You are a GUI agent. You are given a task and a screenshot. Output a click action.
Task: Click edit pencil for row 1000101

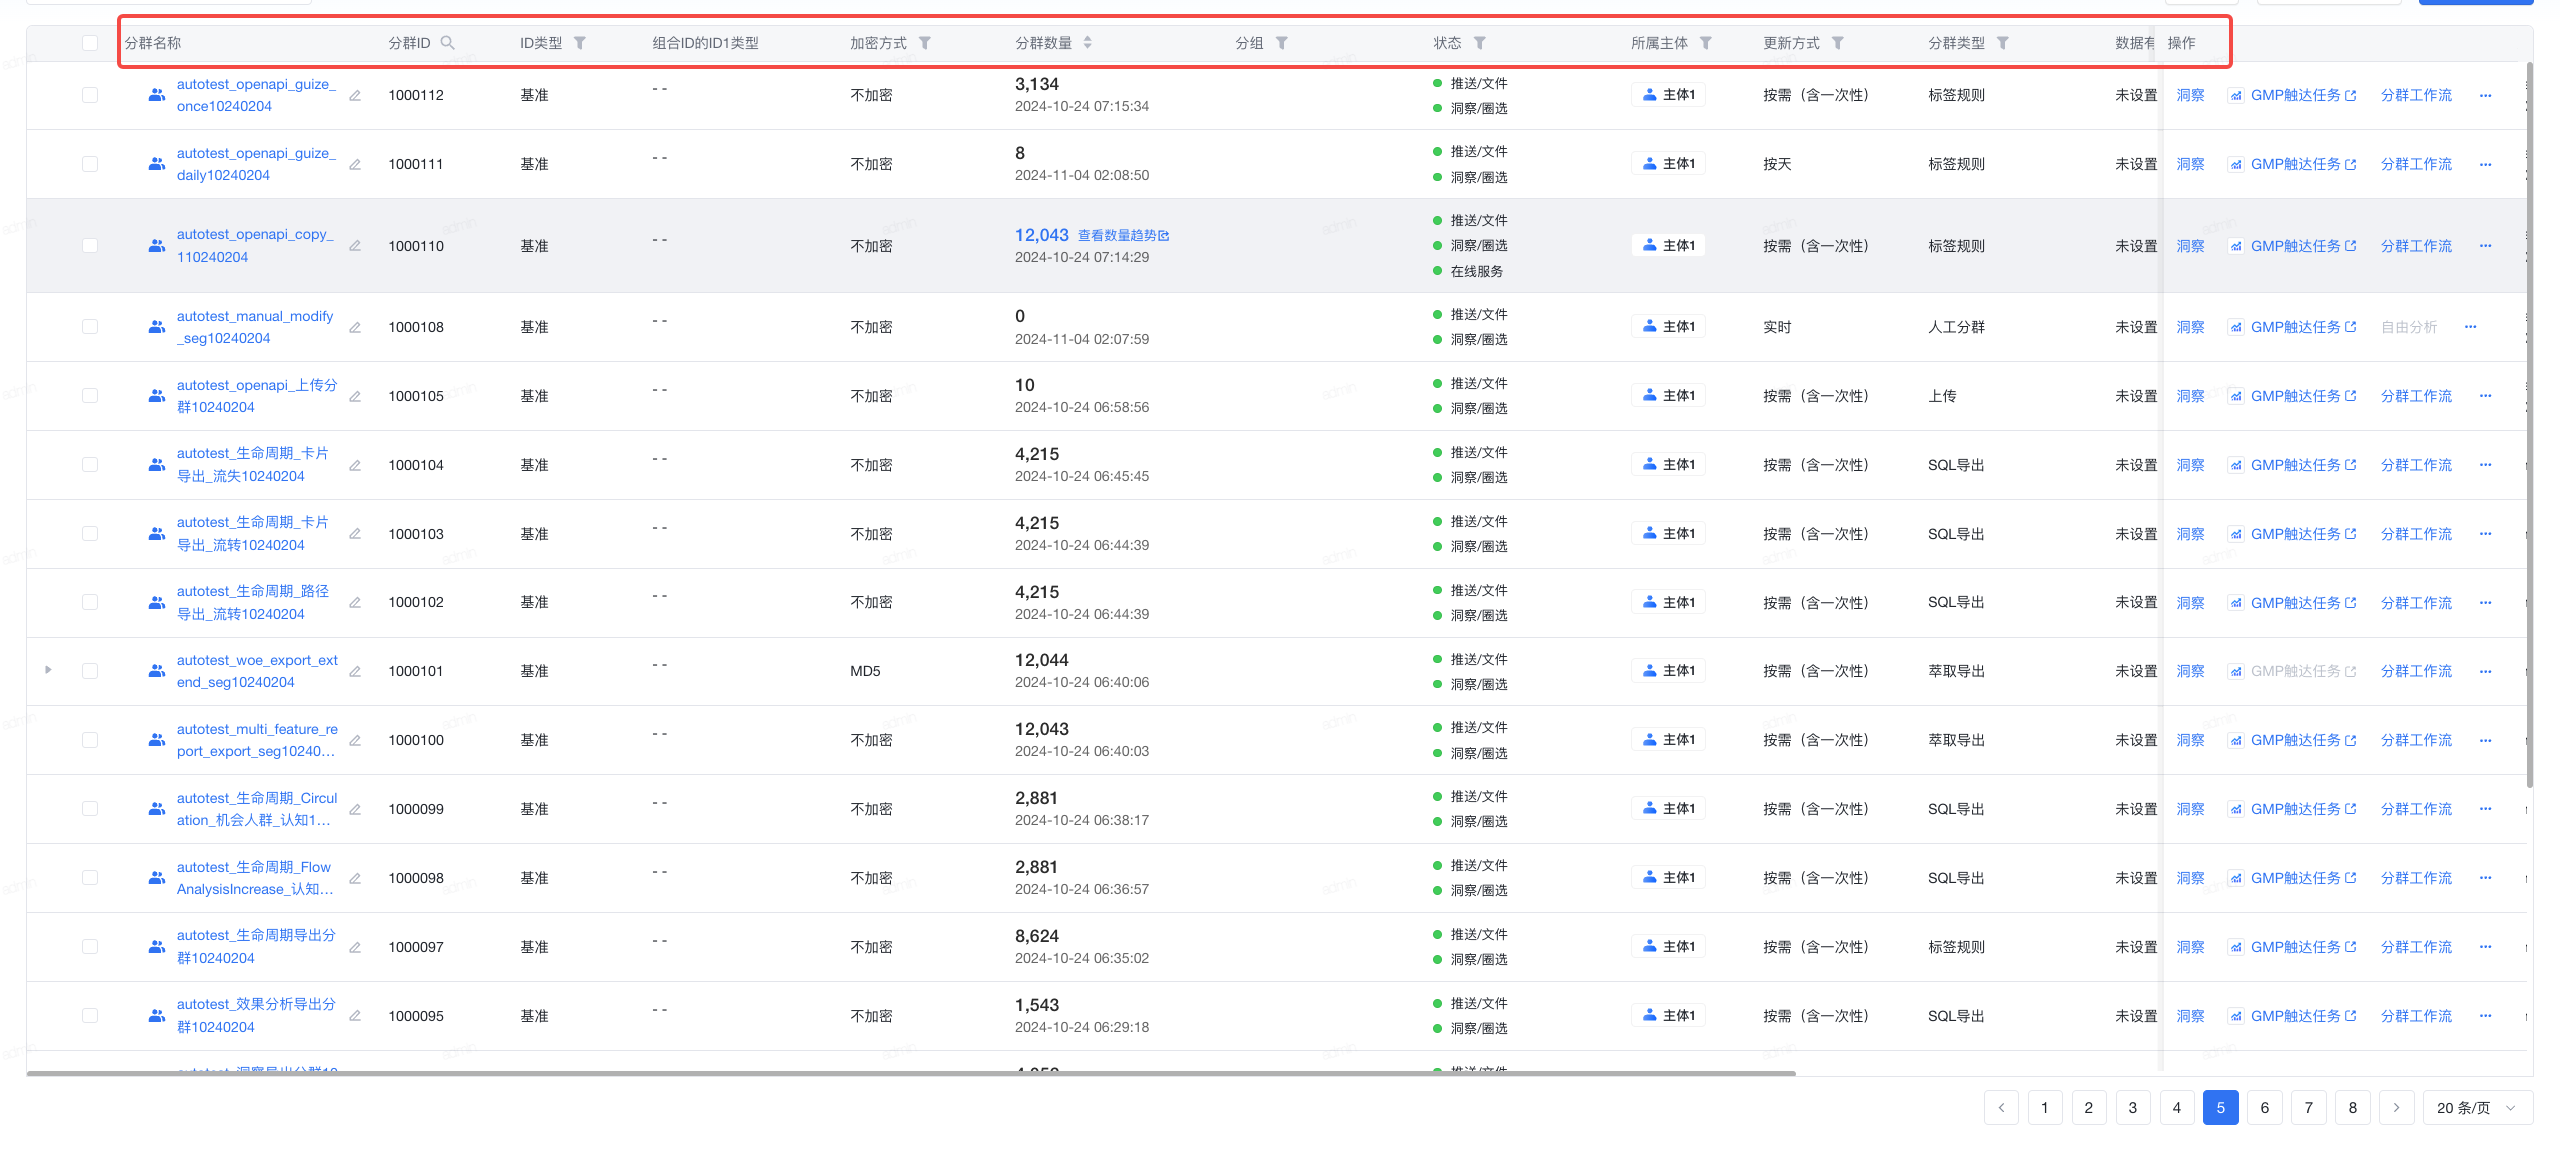coord(355,672)
